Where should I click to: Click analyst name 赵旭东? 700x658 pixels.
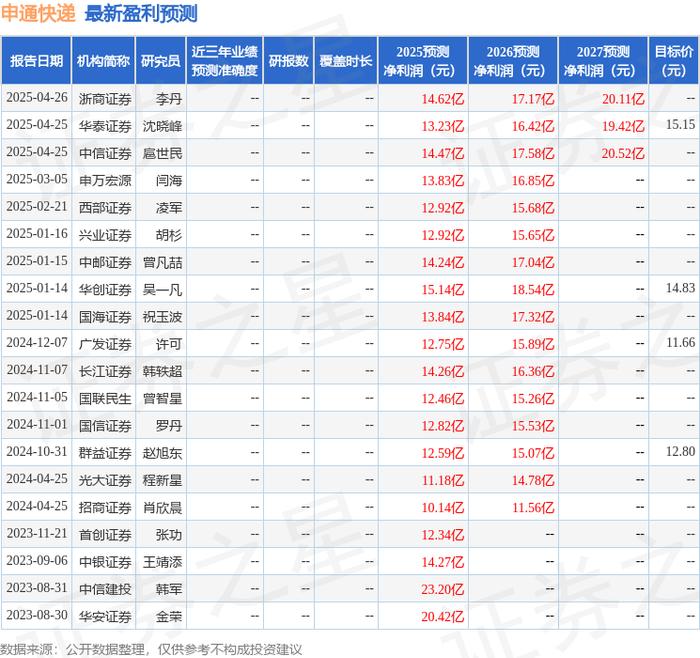tap(162, 453)
